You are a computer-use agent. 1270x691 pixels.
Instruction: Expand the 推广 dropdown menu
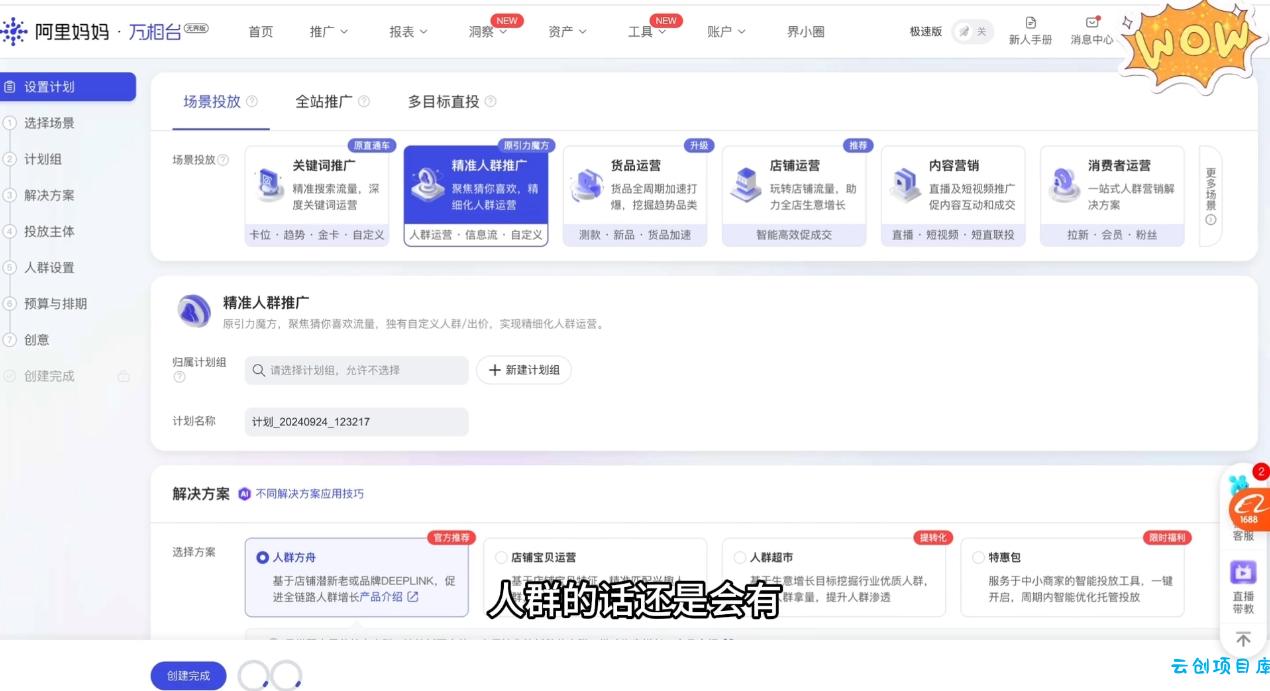click(329, 32)
